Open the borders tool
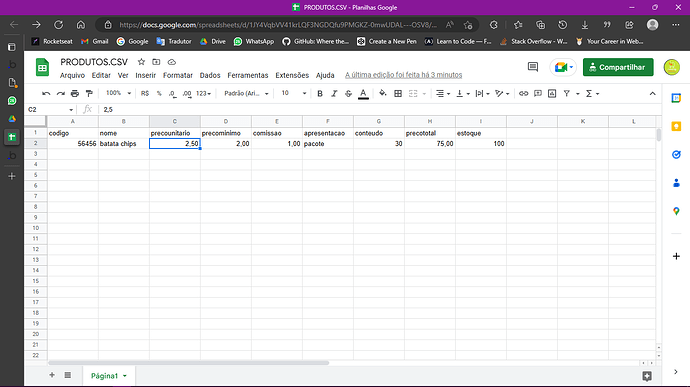Image resolution: width=690 pixels, height=387 pixels. click(x=398, y=93)
